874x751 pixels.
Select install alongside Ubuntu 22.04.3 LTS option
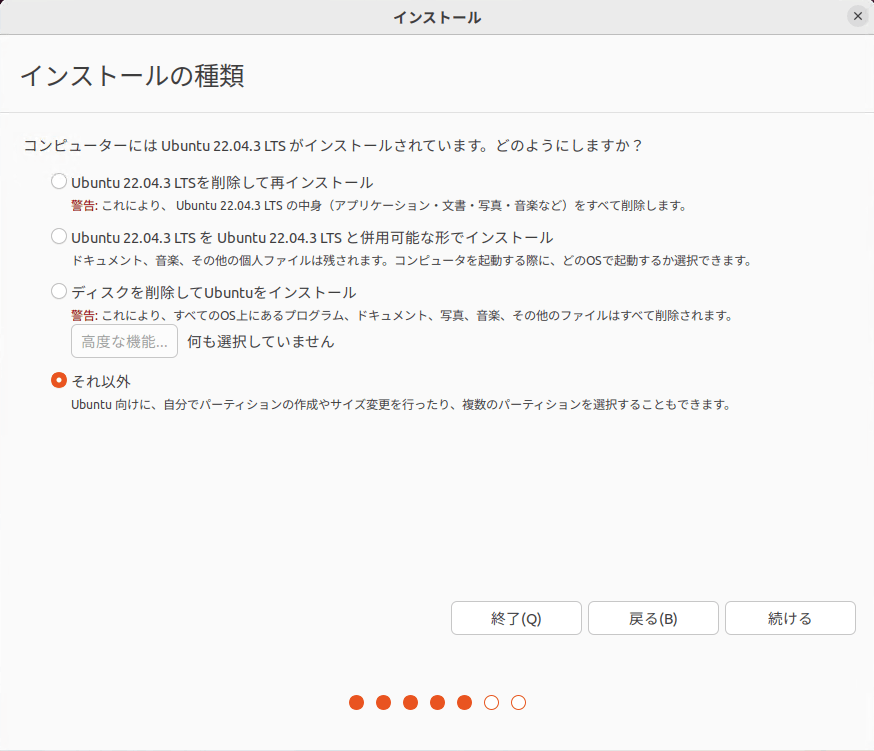(x=59, y=236)
